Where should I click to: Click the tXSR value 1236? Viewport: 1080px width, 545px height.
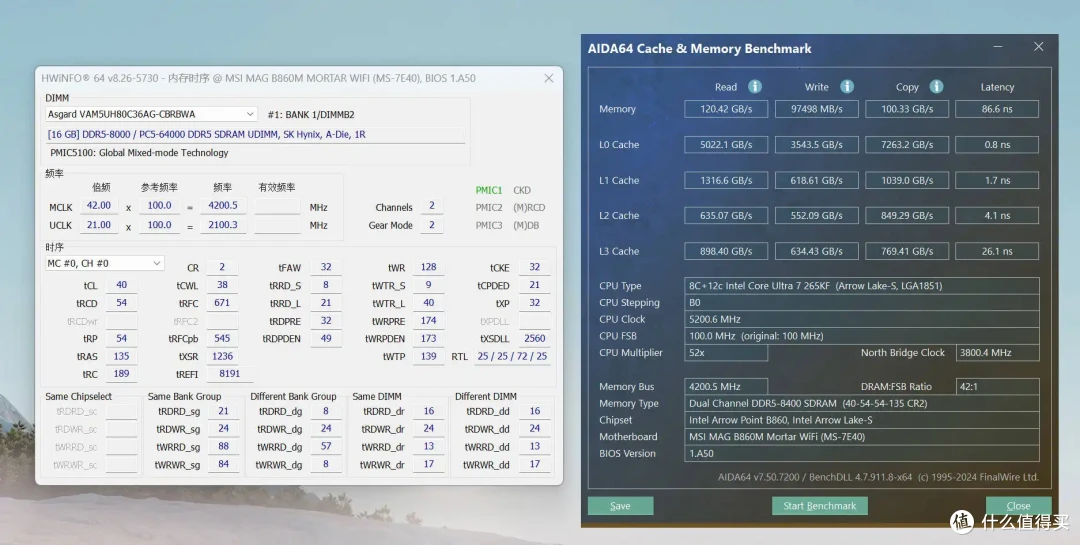coord(222,357)
